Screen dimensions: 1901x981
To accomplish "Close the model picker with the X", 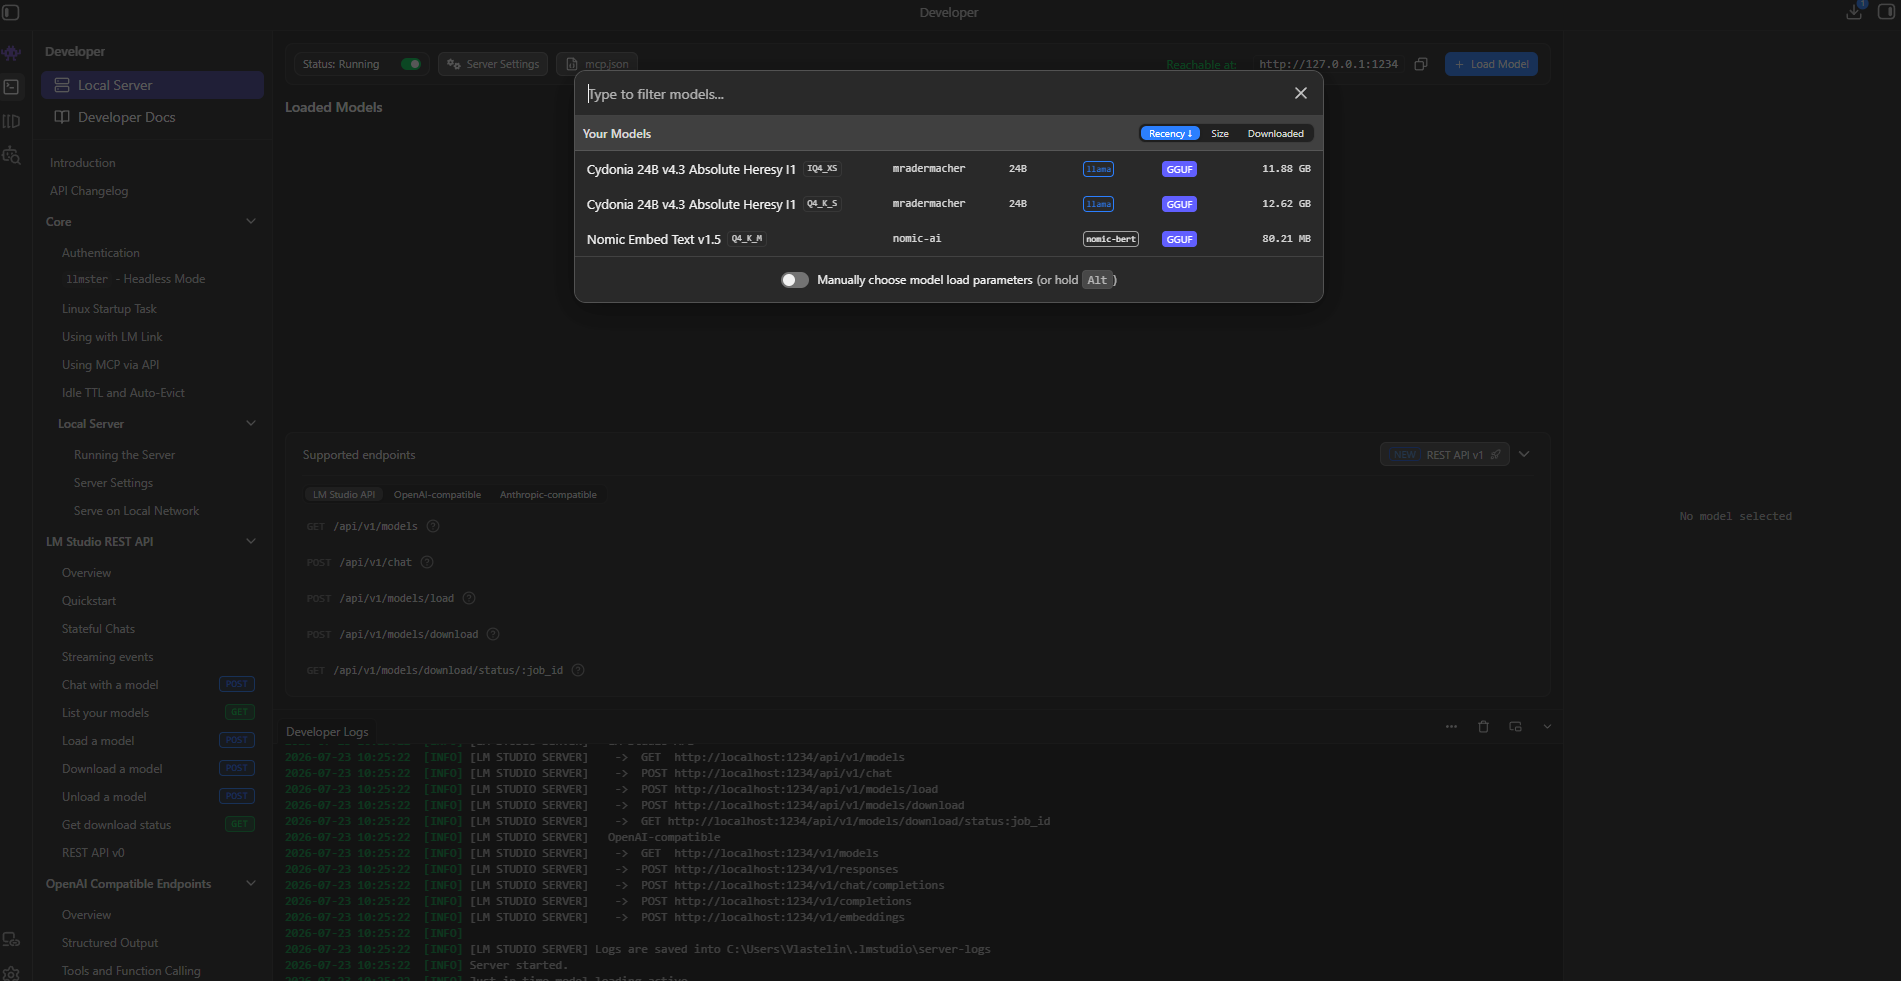I will pos(1301,93).
